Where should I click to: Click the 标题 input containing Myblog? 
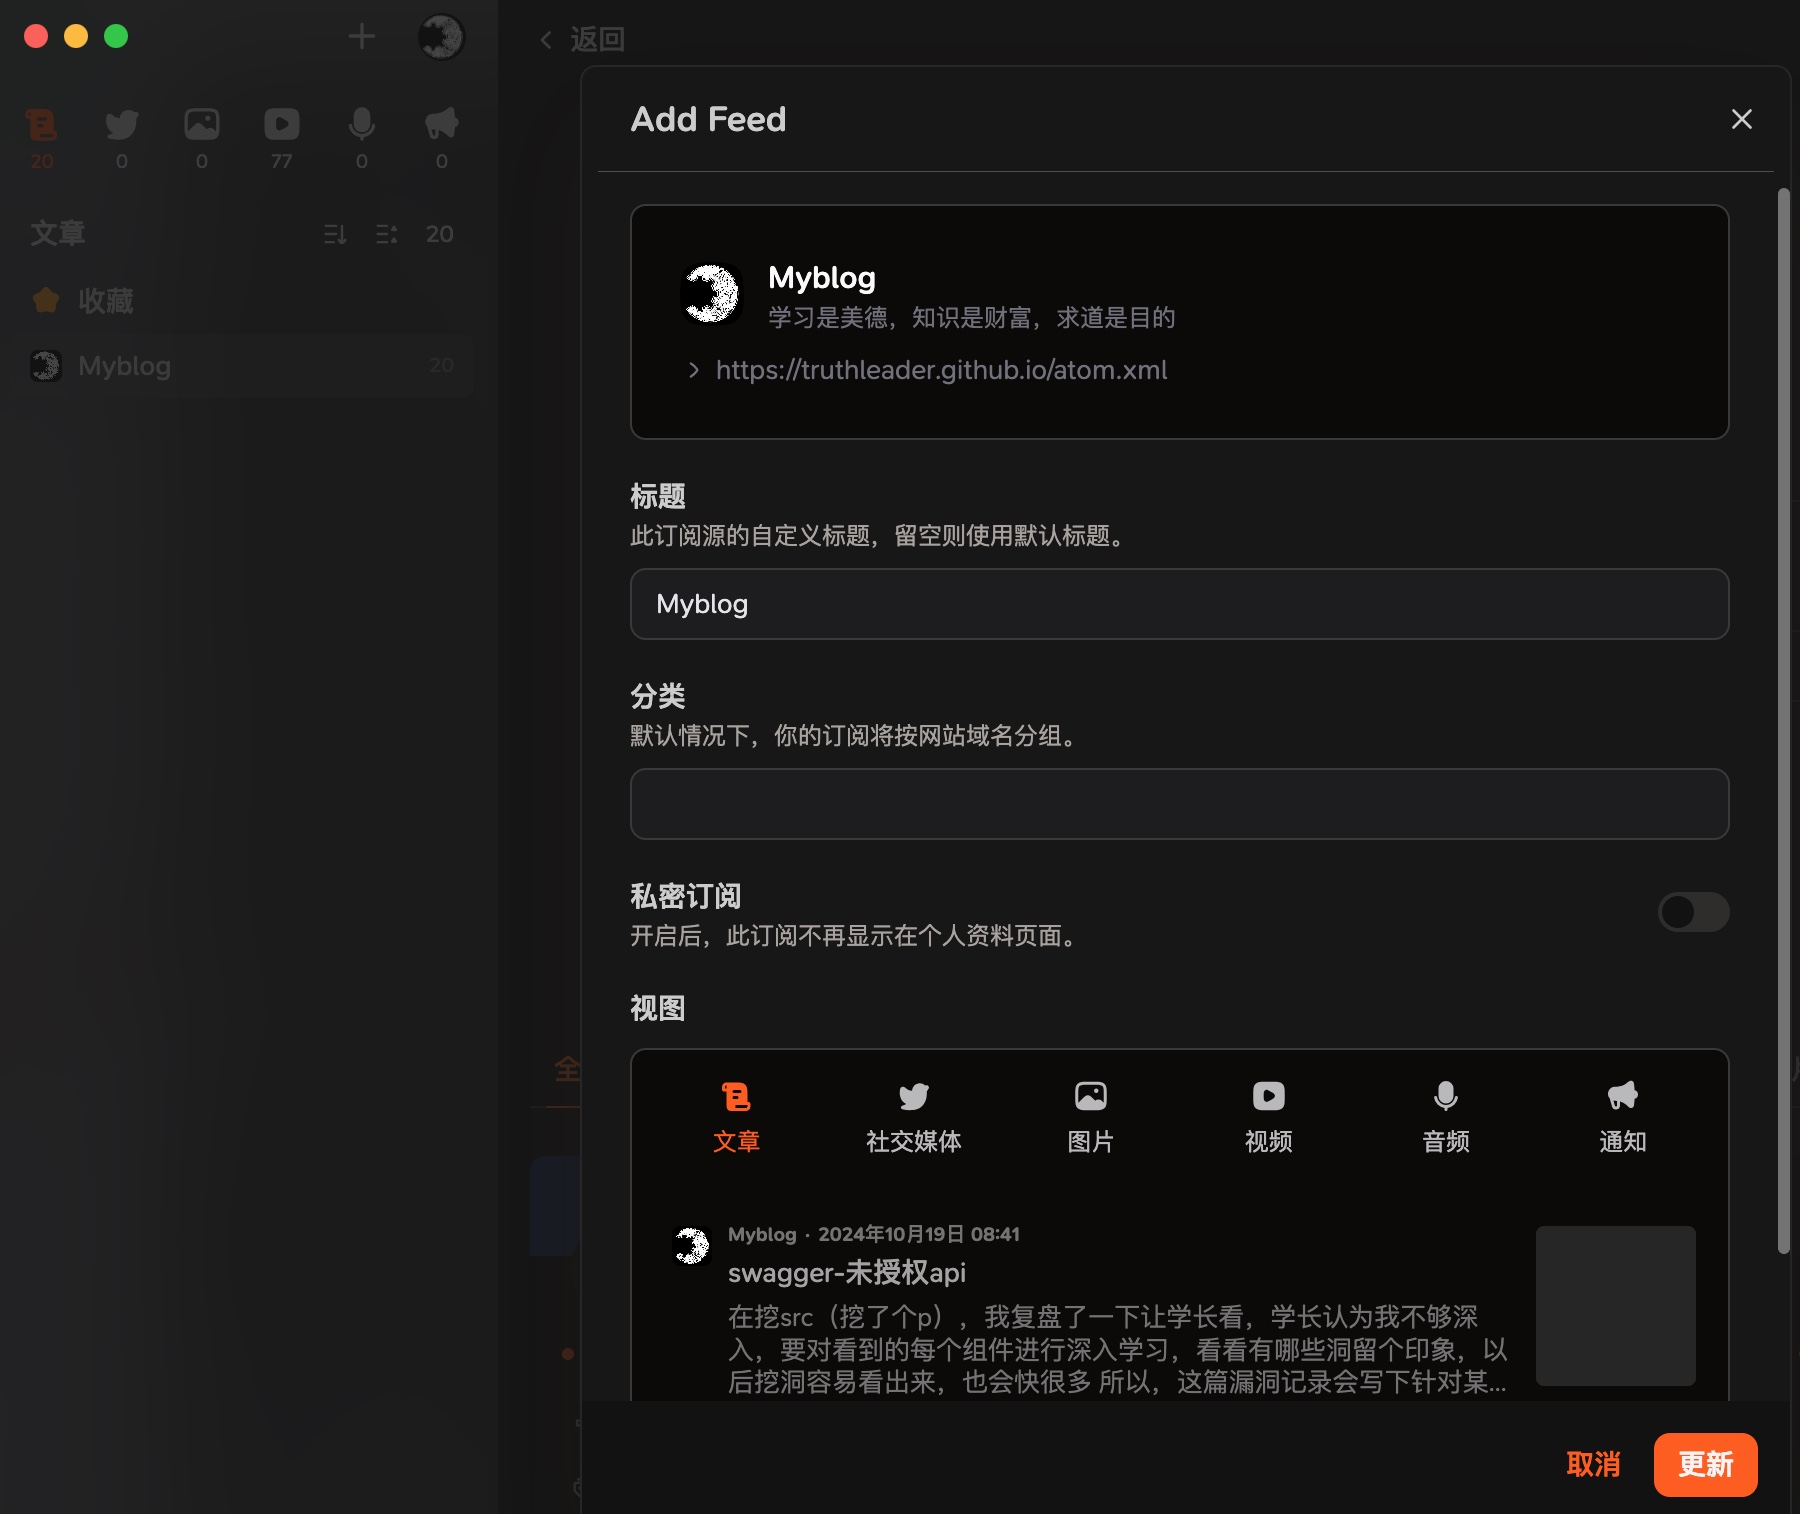coord(1178,604)
